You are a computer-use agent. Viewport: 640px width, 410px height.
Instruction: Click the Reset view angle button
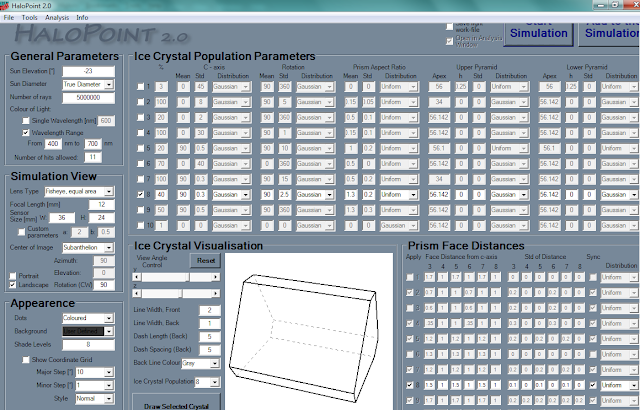[205, 260]
